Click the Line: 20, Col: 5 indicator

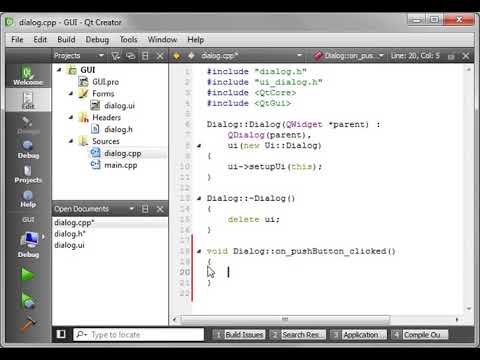click(x=415, y=56)
